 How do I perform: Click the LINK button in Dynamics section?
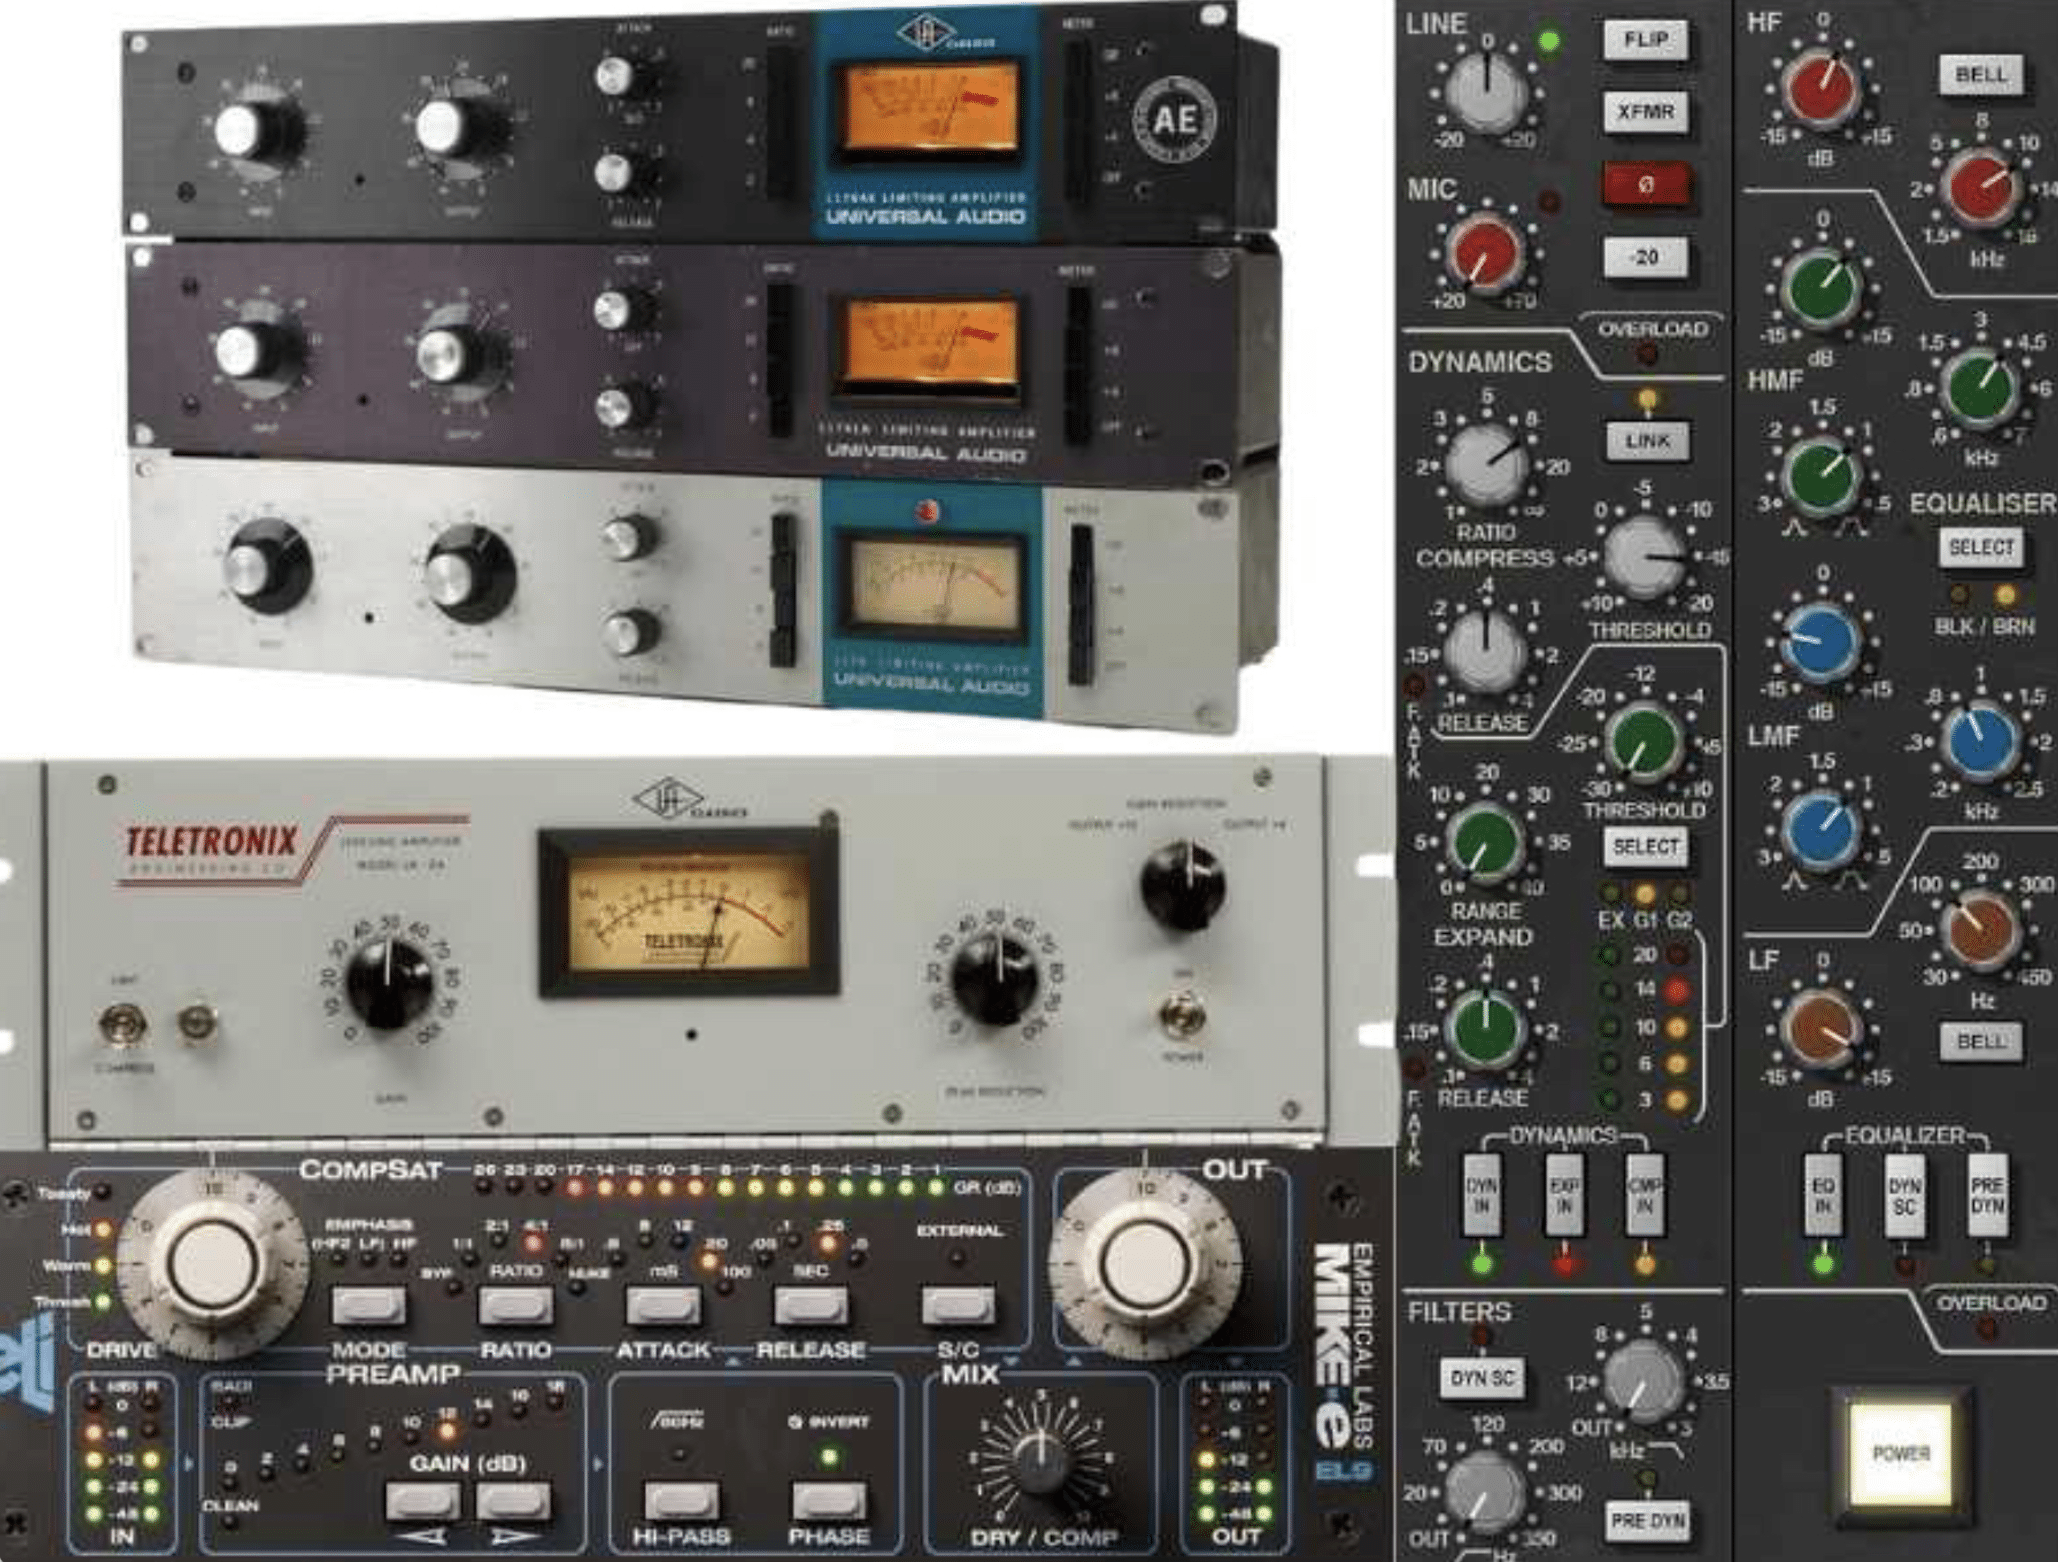point(1647,441)
